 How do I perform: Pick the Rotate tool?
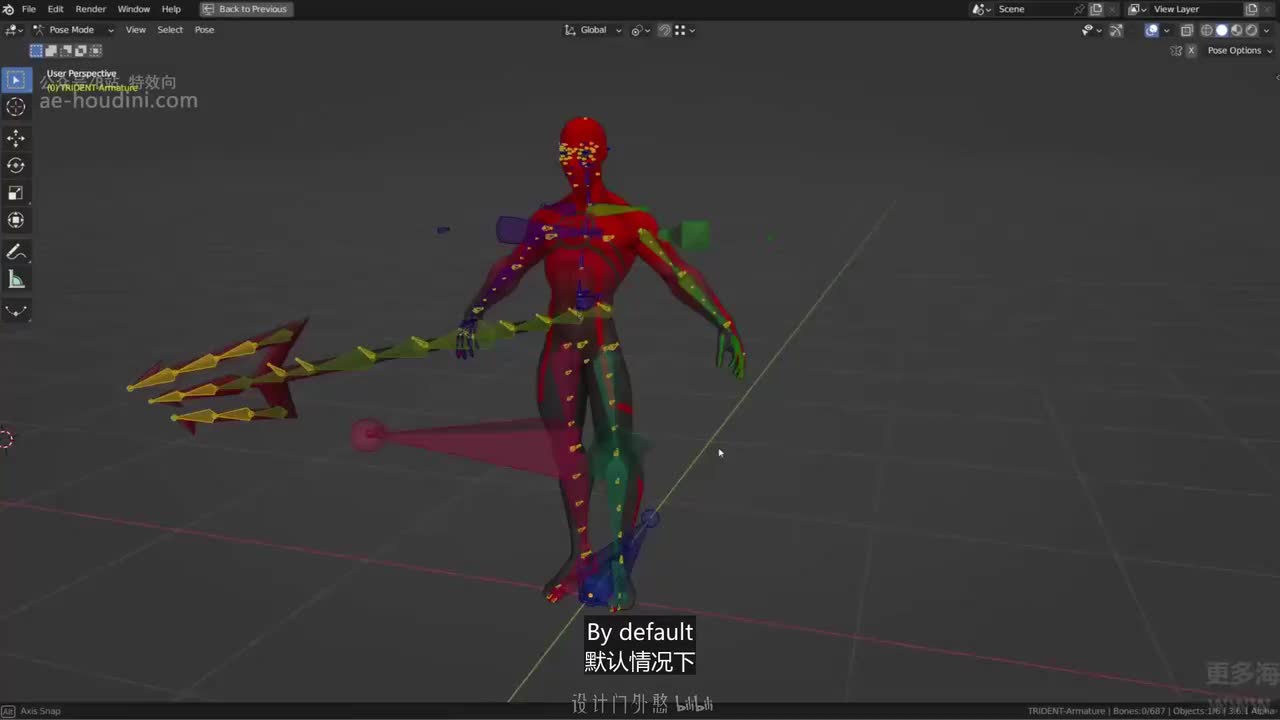click(16, 165)
